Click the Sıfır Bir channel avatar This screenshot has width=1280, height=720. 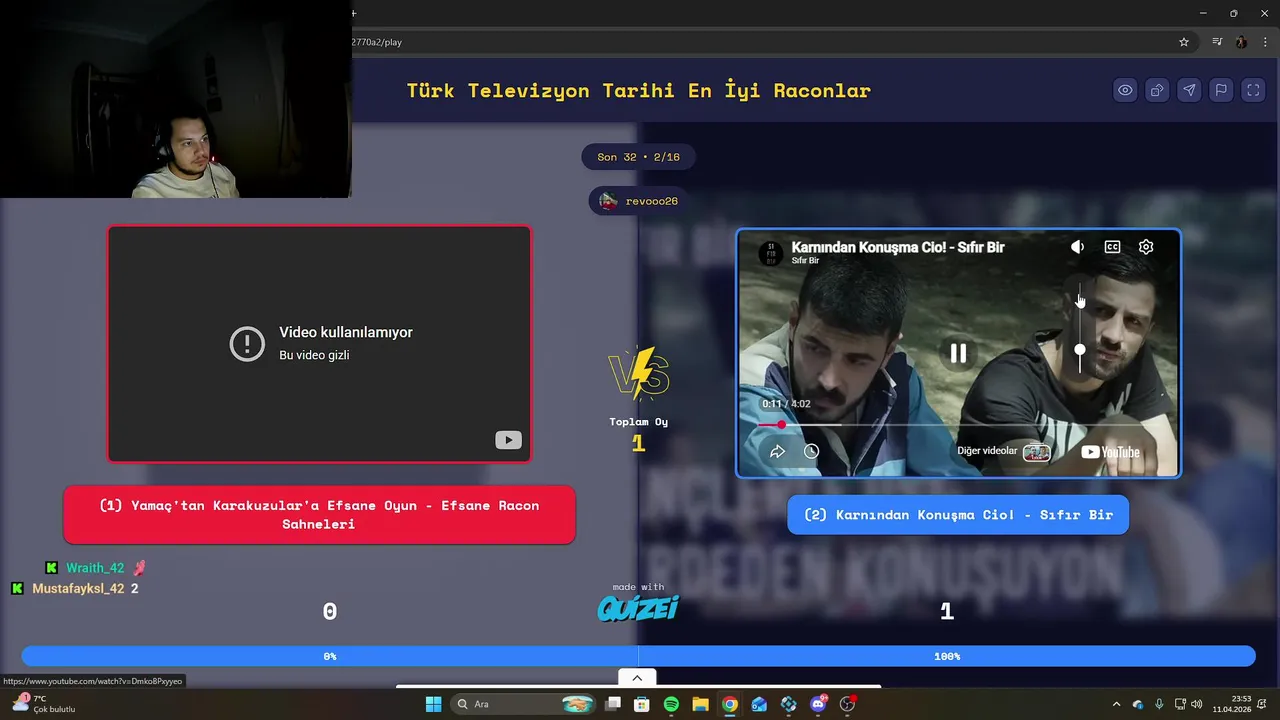(770, 253)
